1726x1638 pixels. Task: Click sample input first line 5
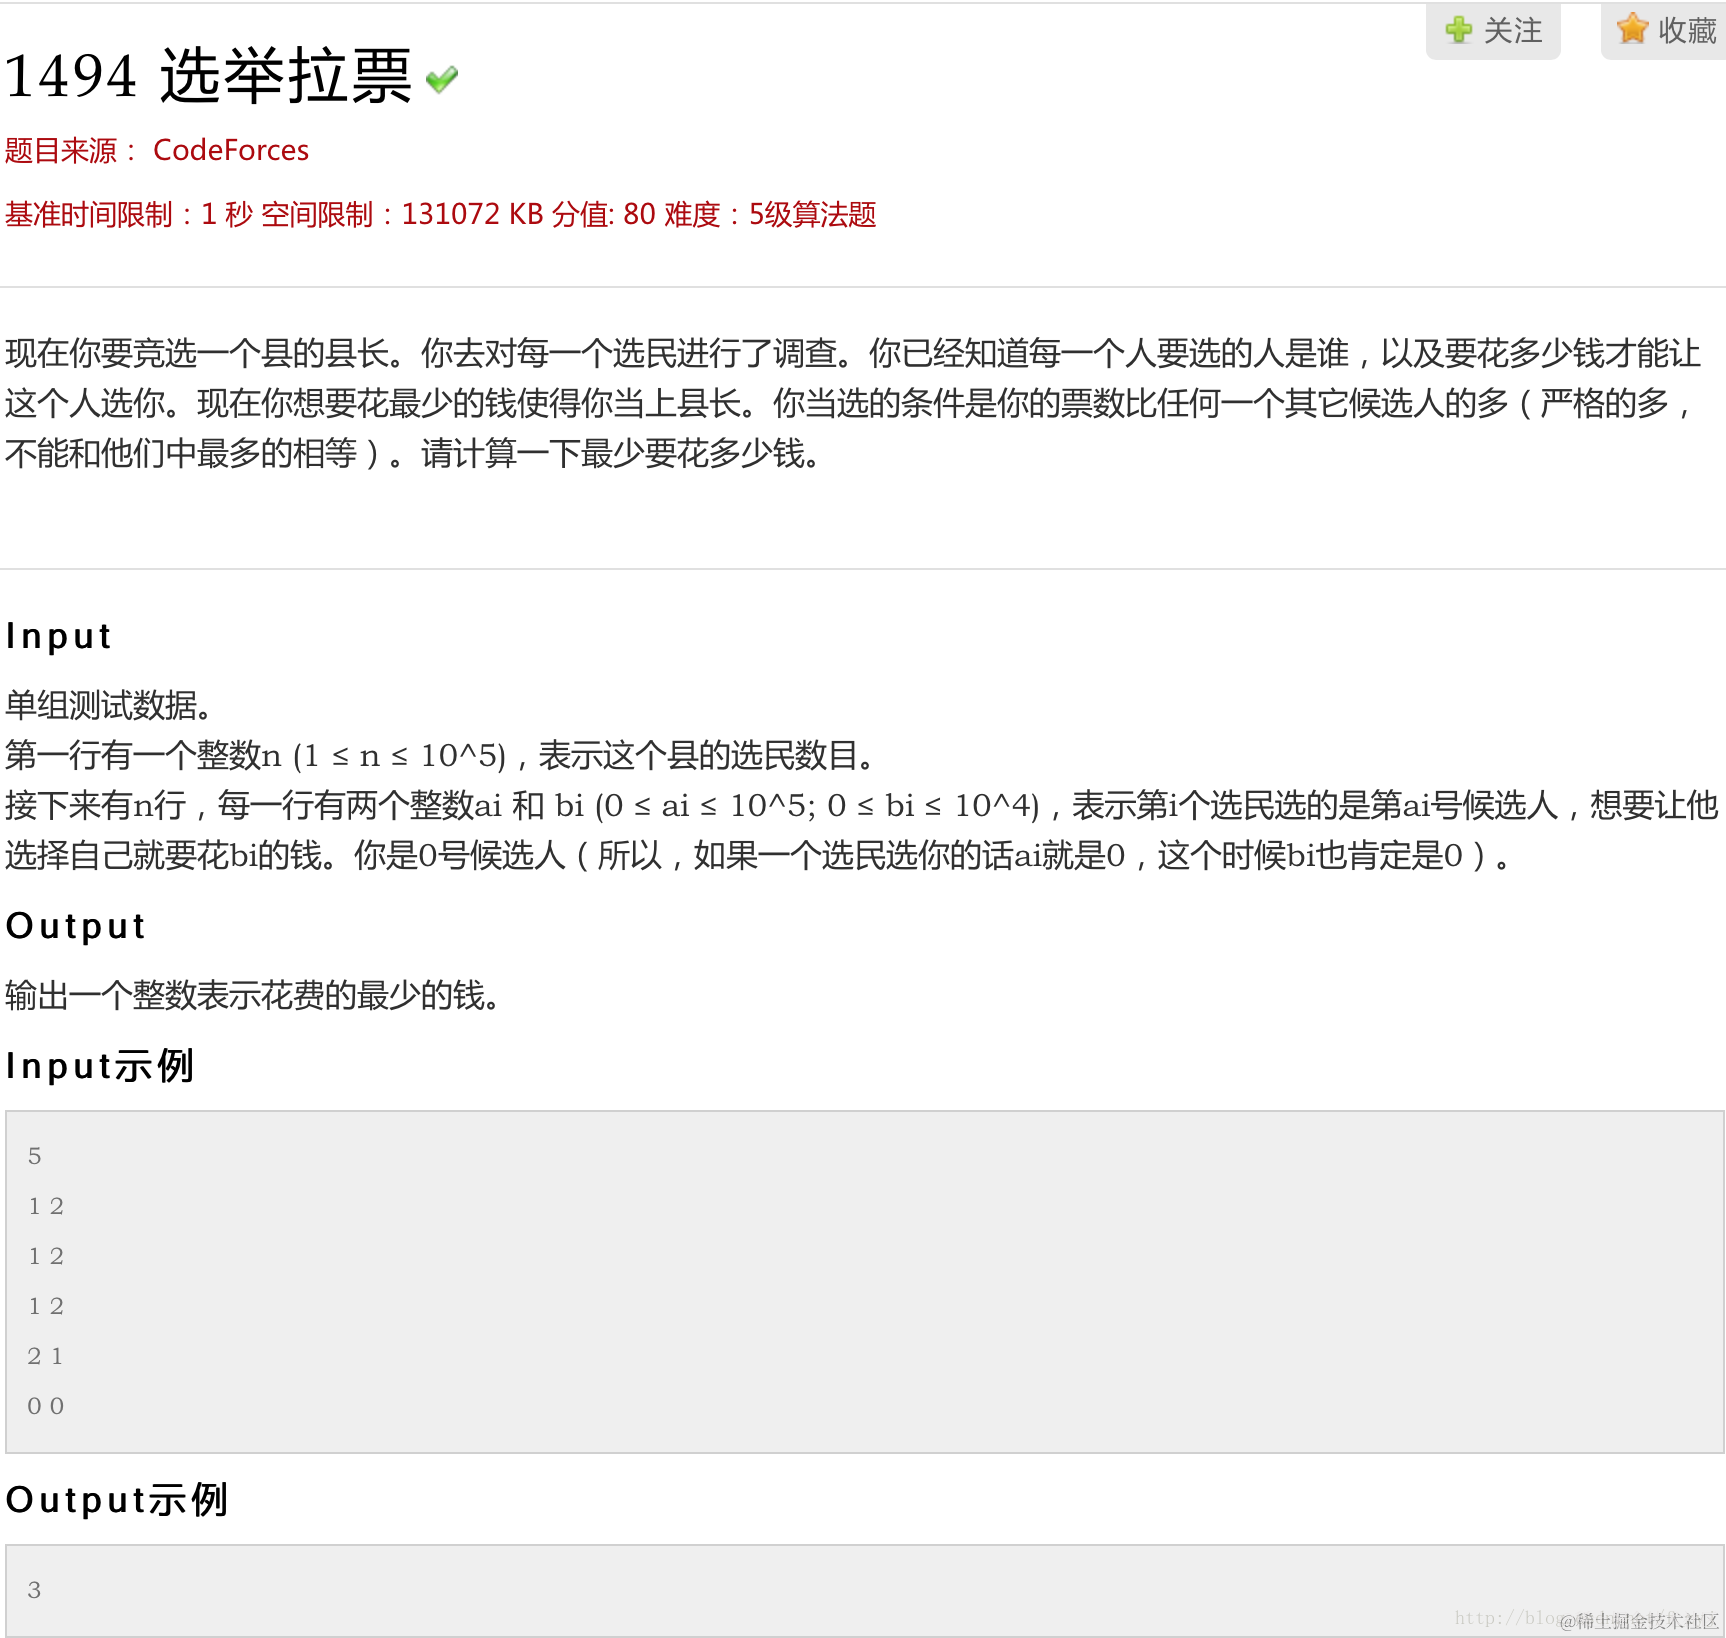point(35,1156)
